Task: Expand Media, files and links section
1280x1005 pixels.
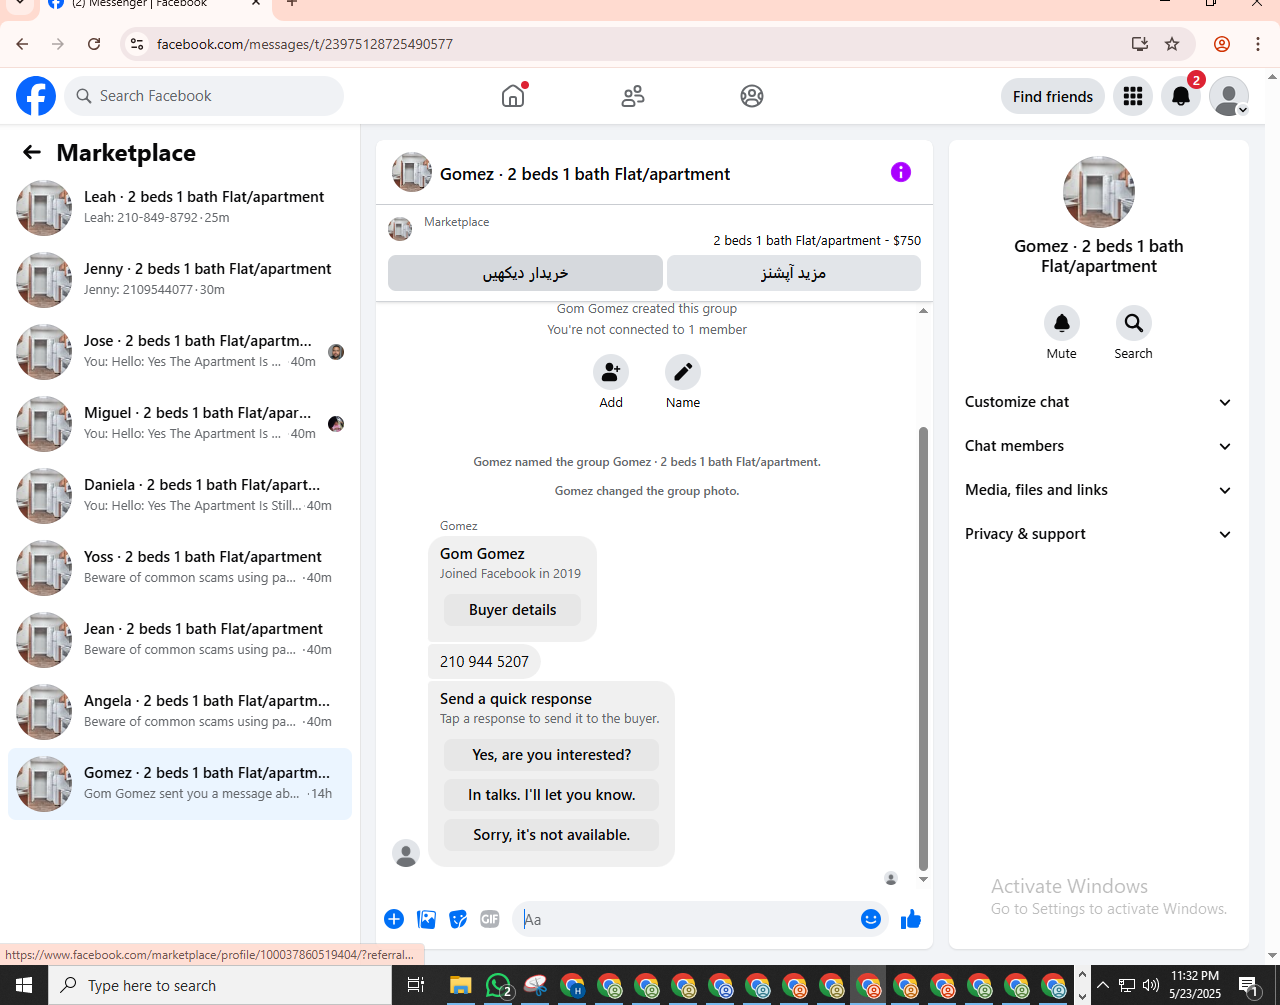Action: click(x=1099, y=490)
